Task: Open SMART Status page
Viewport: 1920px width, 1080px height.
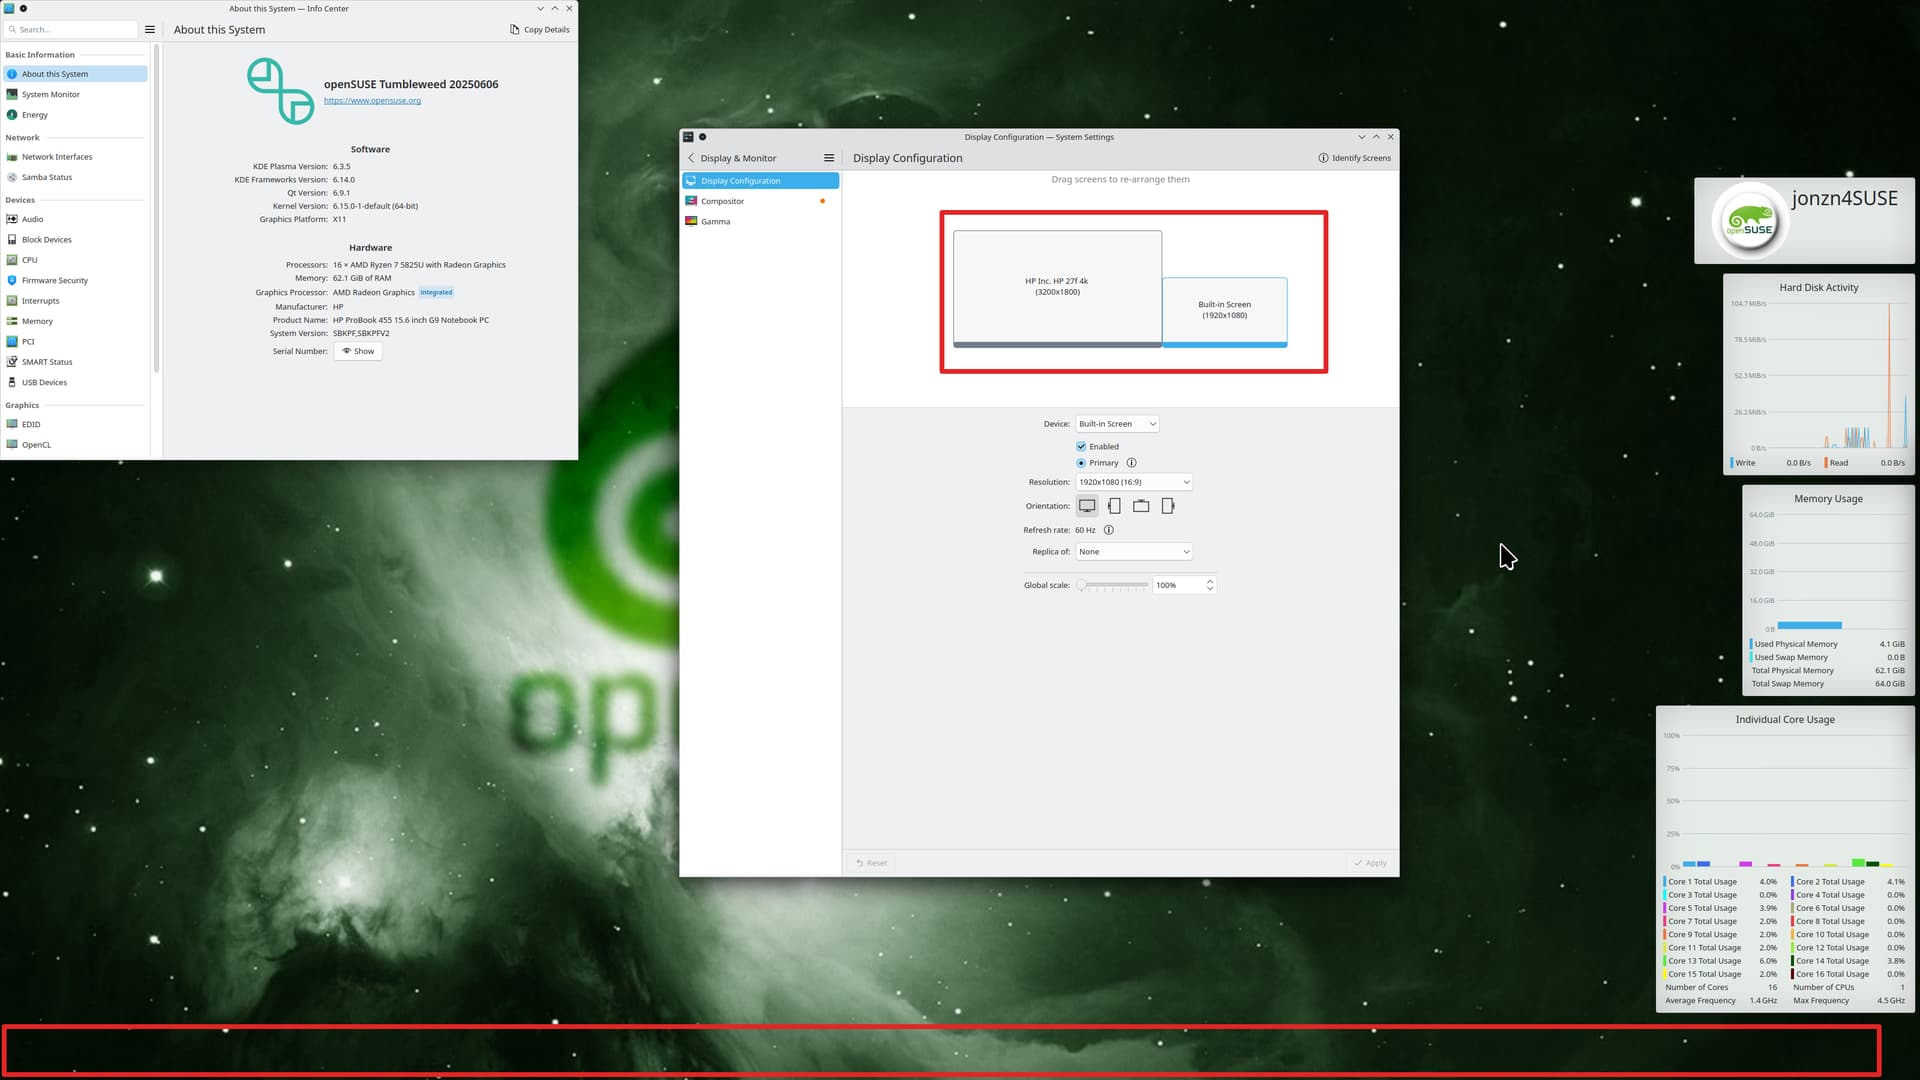Action: coord(75,362)
